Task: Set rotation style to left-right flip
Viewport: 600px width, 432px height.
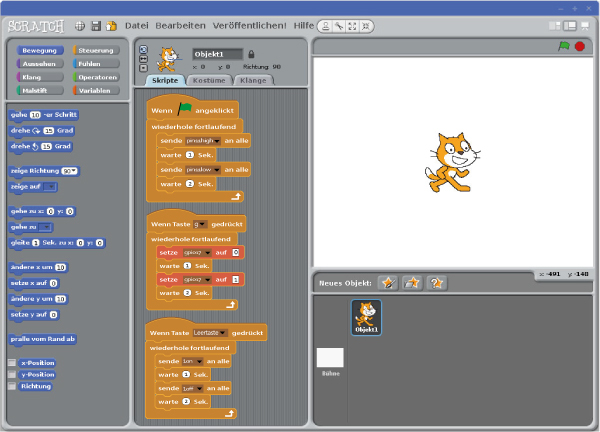Action: point(143,59)
